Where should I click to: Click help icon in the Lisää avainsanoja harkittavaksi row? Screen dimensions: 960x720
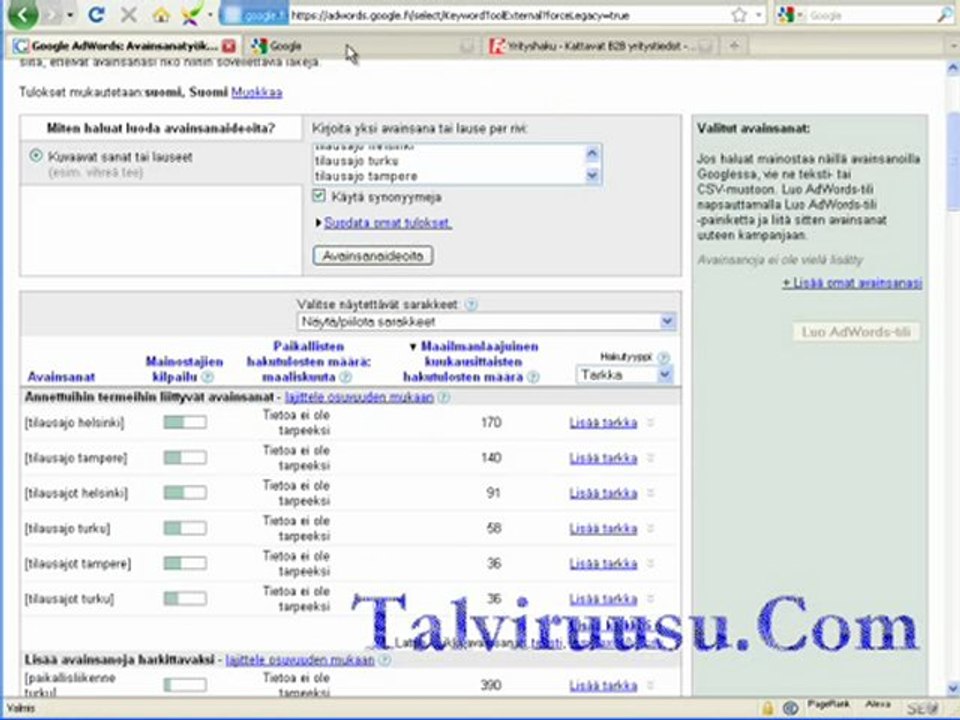pyautogui.click(x=384, y=660)
